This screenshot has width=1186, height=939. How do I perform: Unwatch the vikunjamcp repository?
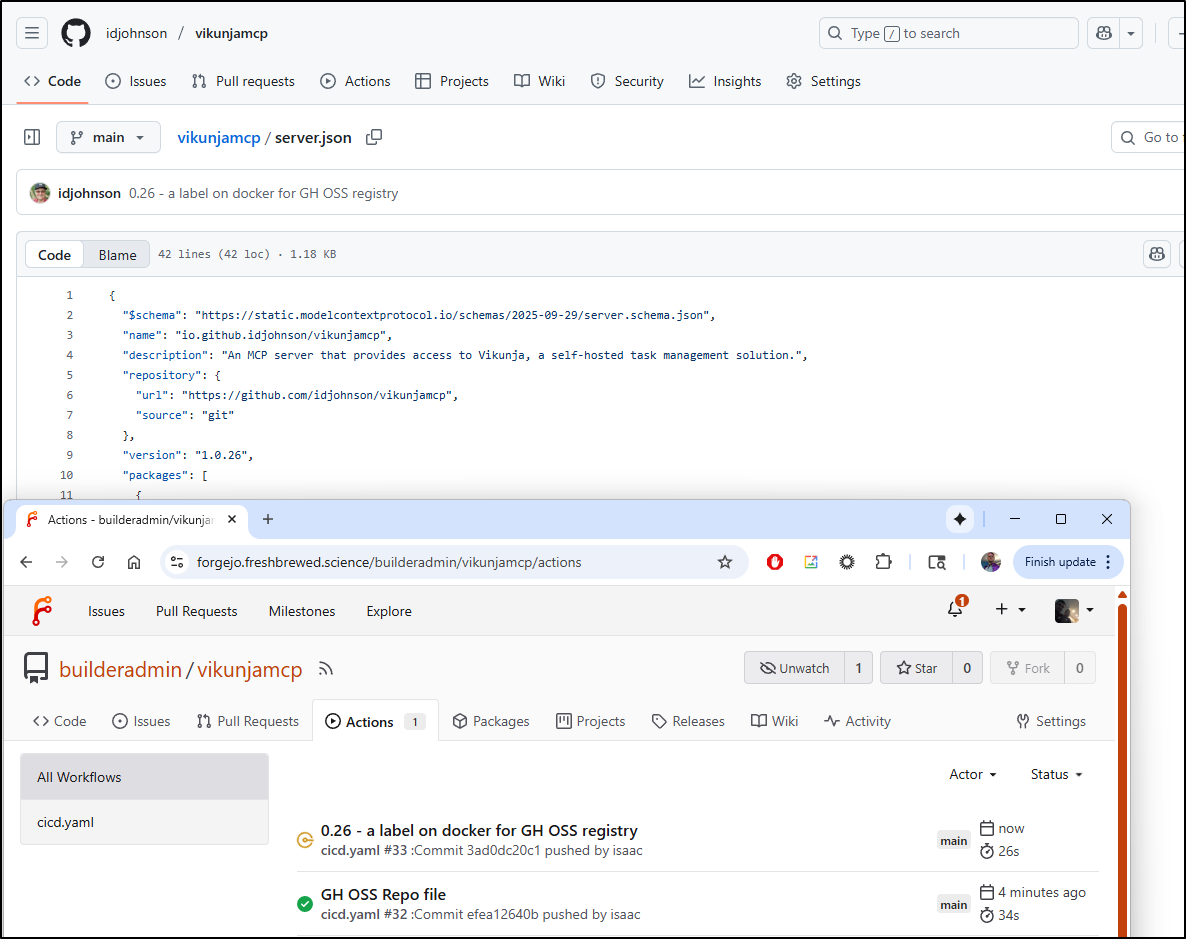click(x=794, y=668)
